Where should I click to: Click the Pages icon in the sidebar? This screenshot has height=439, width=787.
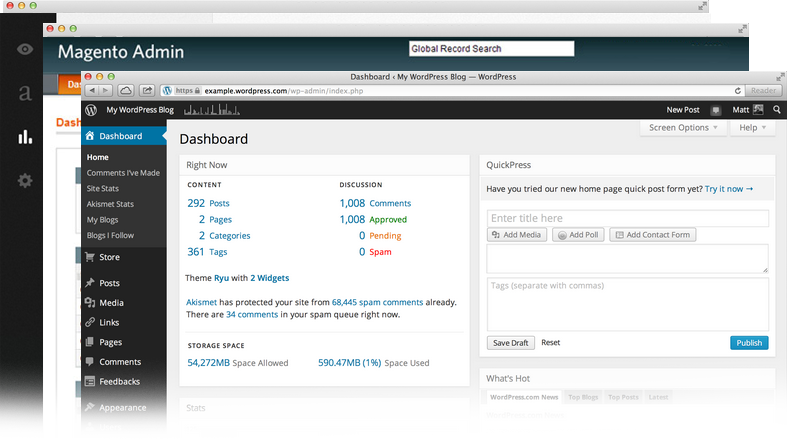click(90, 342)
